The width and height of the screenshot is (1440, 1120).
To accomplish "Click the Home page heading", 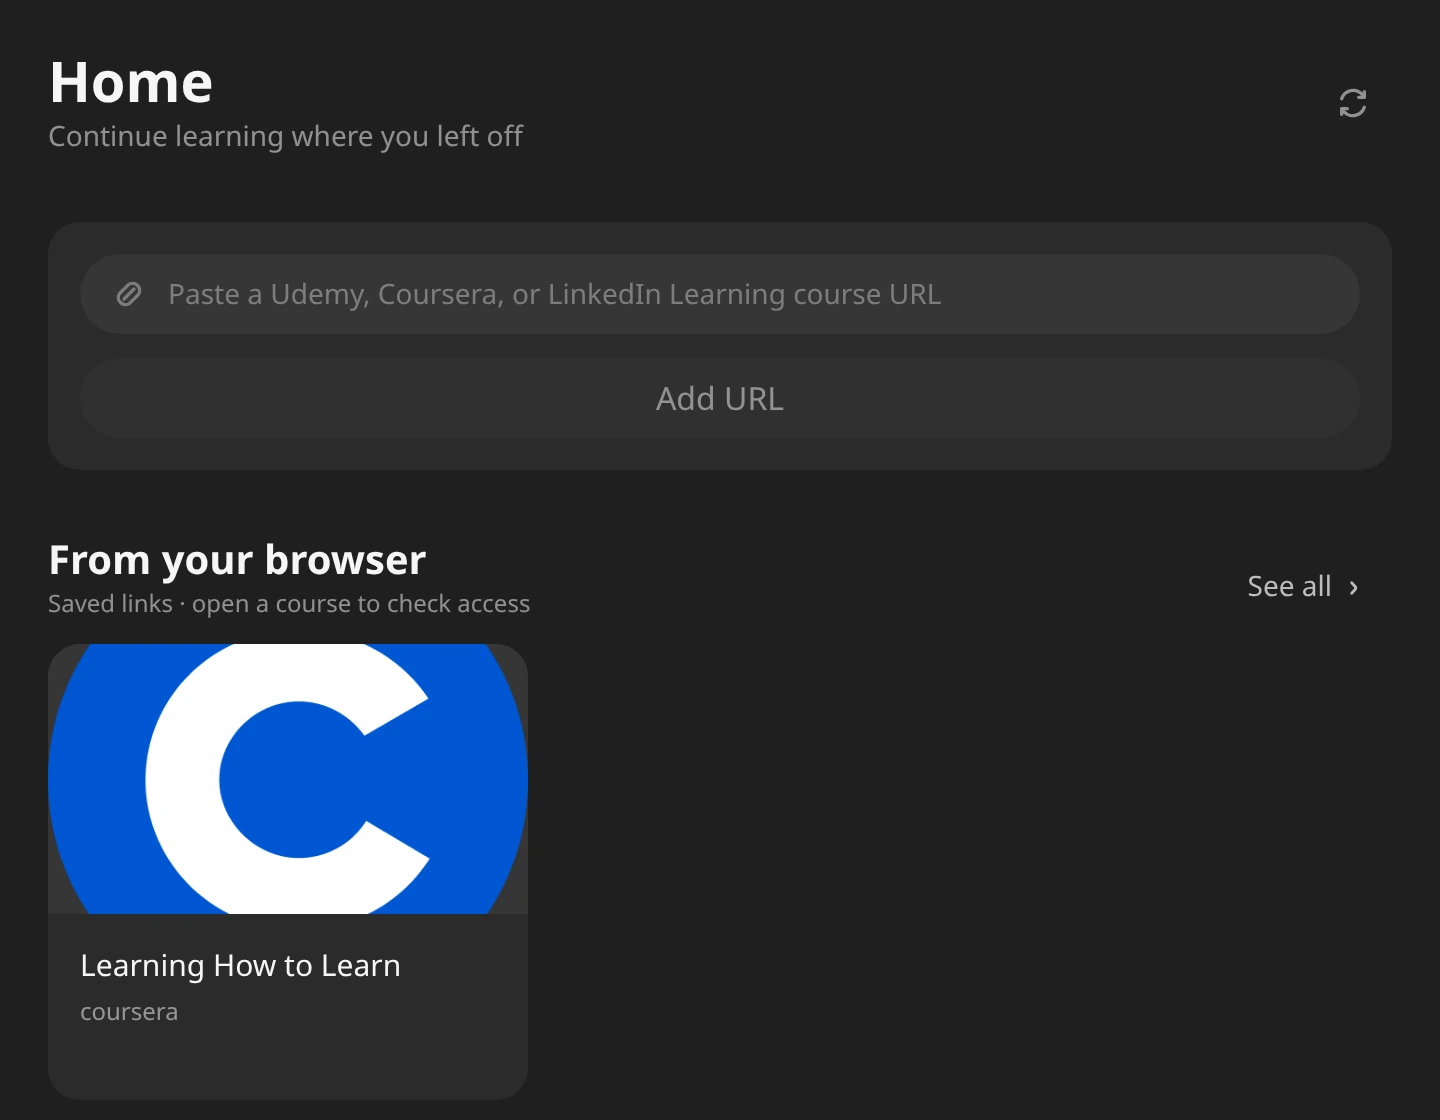I will click(131, 82).
